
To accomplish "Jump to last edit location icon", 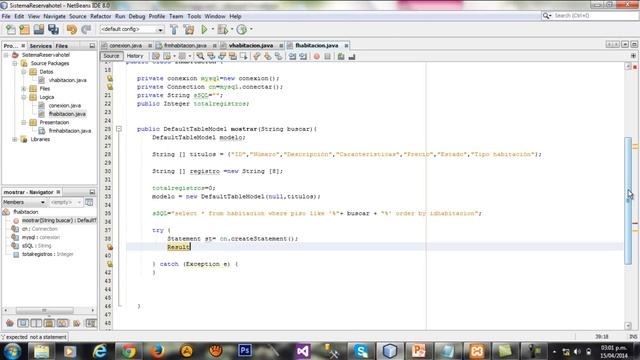I will coord(156,56).
